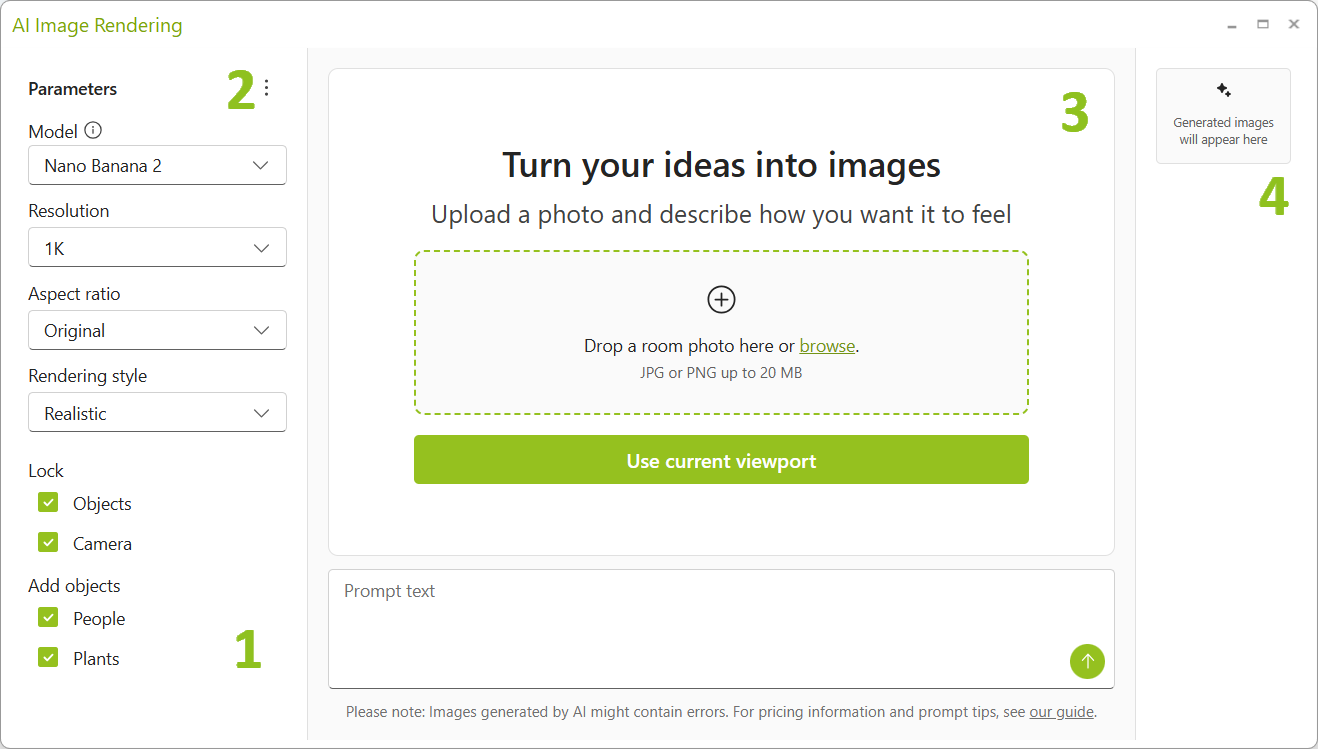Open the Resolution dropdown showing 1K

pyautogui.click(x=157, y=248)
